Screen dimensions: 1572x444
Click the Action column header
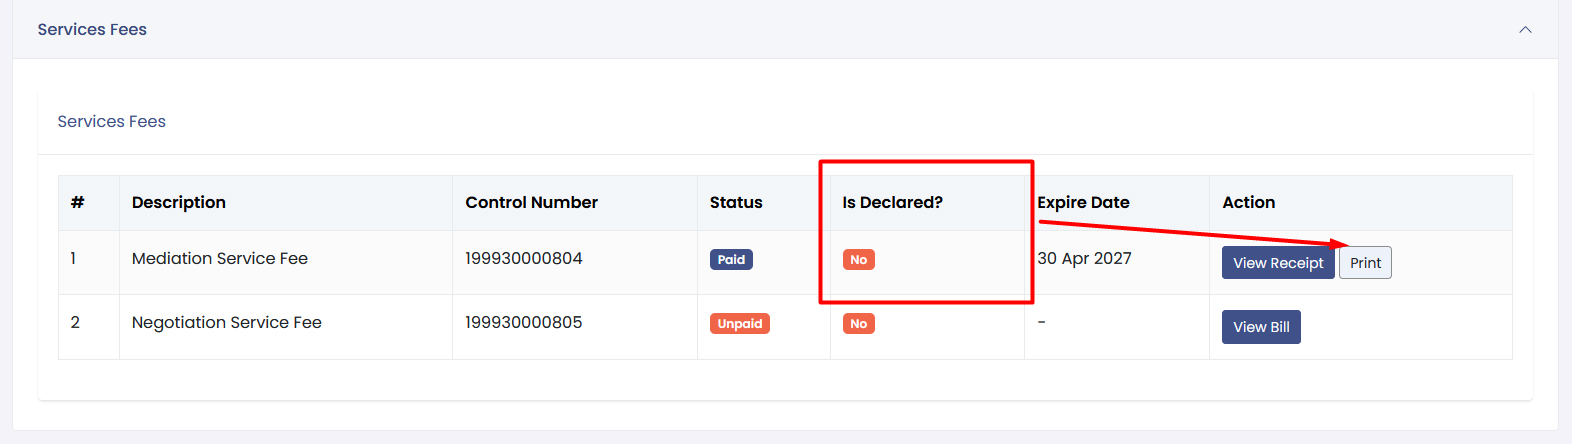click(1248, 202)
